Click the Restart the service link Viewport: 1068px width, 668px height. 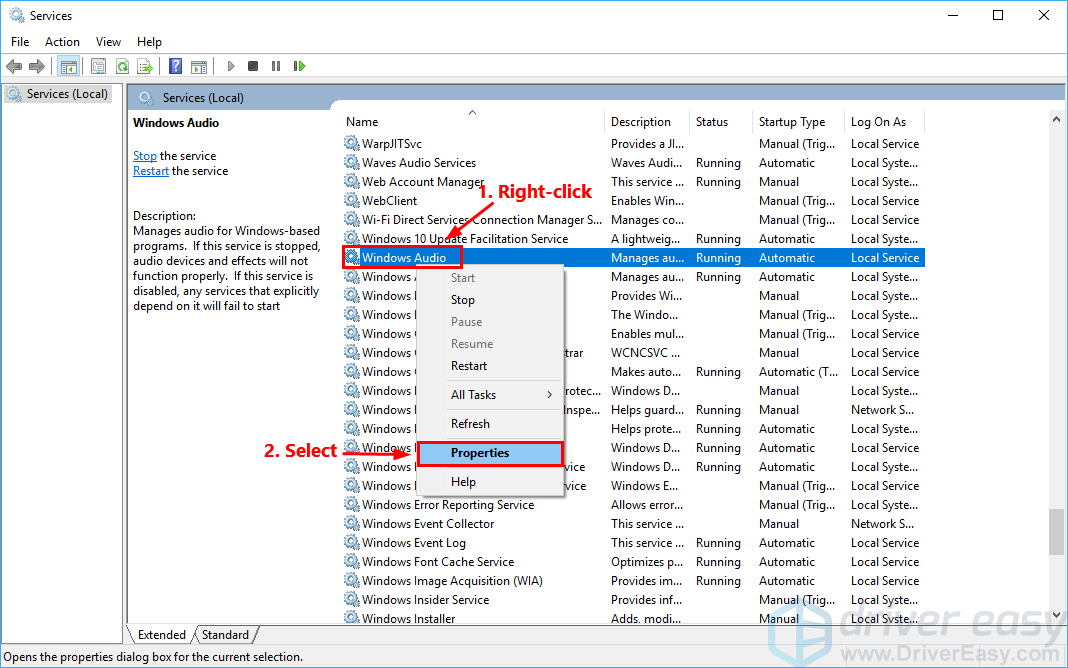tap(151, 171)
